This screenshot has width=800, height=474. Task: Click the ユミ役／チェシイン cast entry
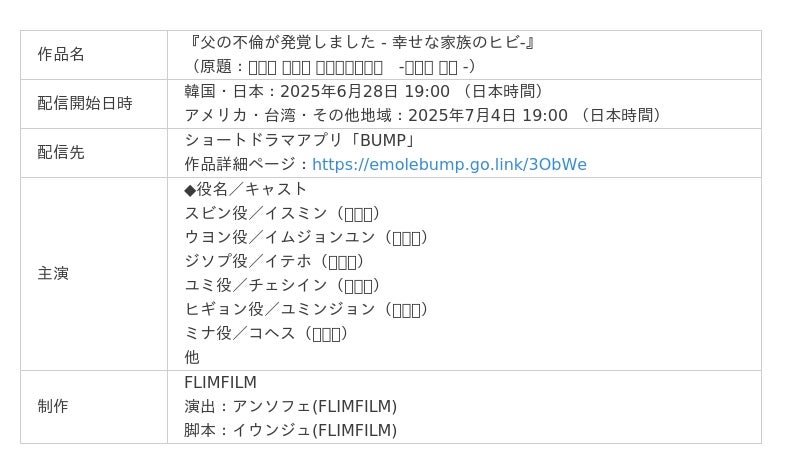tap(282, 285)
